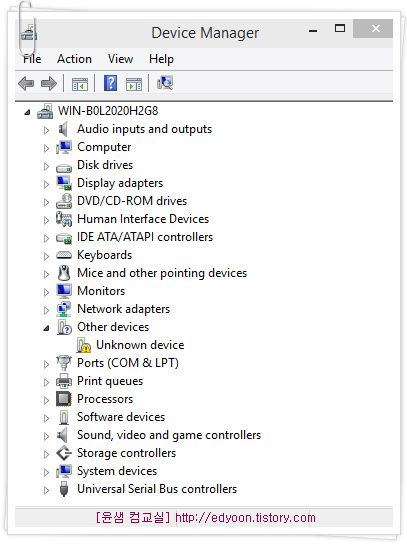Image resolution: width=407 pixels, height=545 pixels.
Task: Click the Display adapters icon
Action: pos(64,183)
